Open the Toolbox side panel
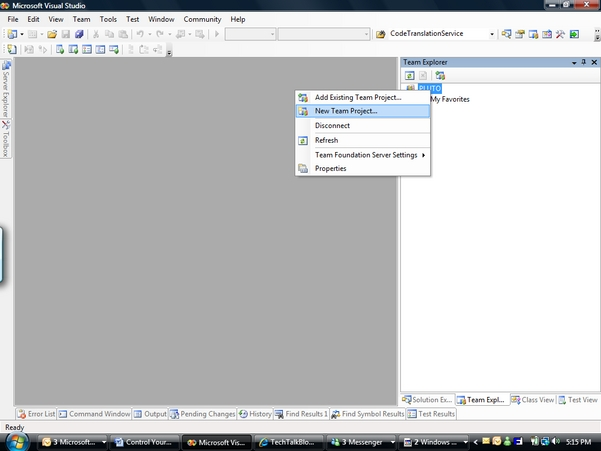Image resolution: width=601 pixels, height=451 pixels. tap(5, 139)
